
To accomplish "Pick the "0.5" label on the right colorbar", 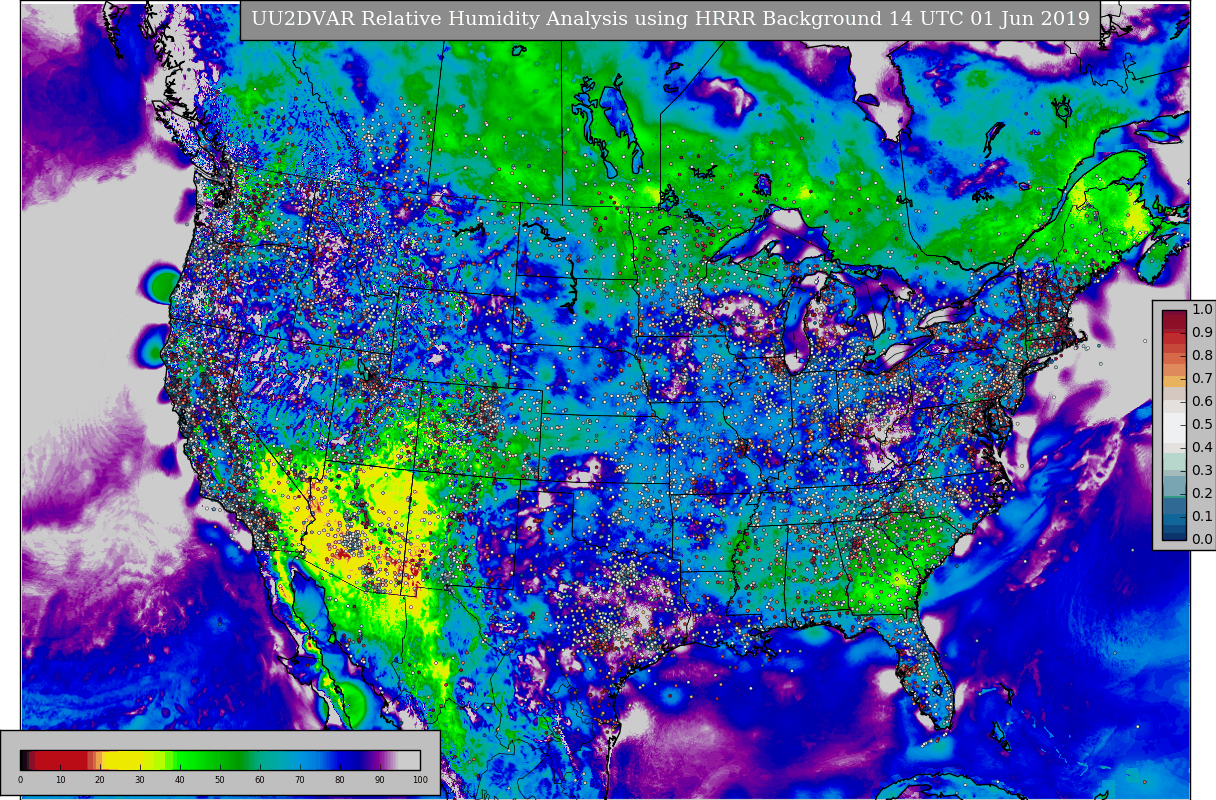I will 1202,425.
